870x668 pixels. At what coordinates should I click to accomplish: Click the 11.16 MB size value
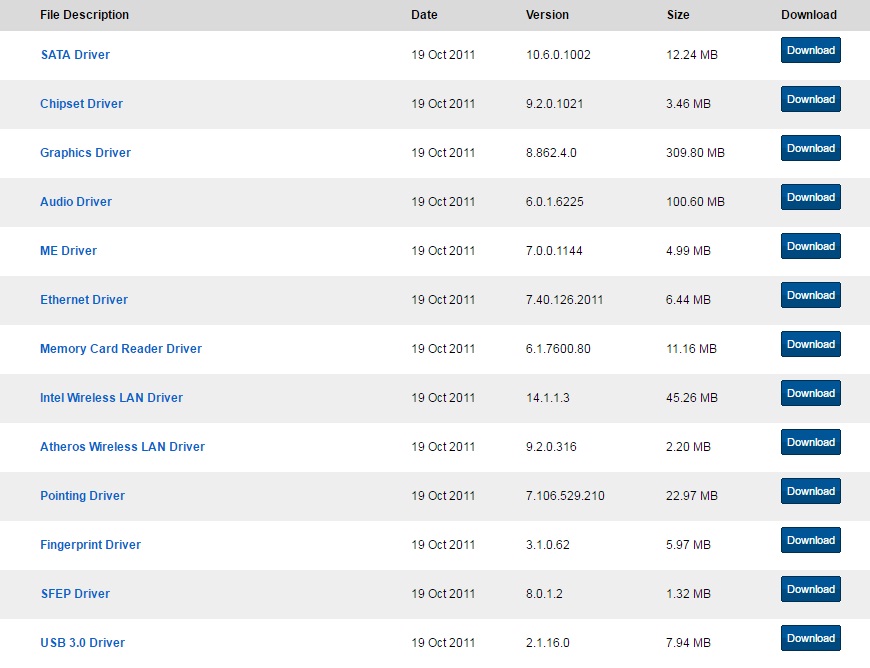pos(692,349)
